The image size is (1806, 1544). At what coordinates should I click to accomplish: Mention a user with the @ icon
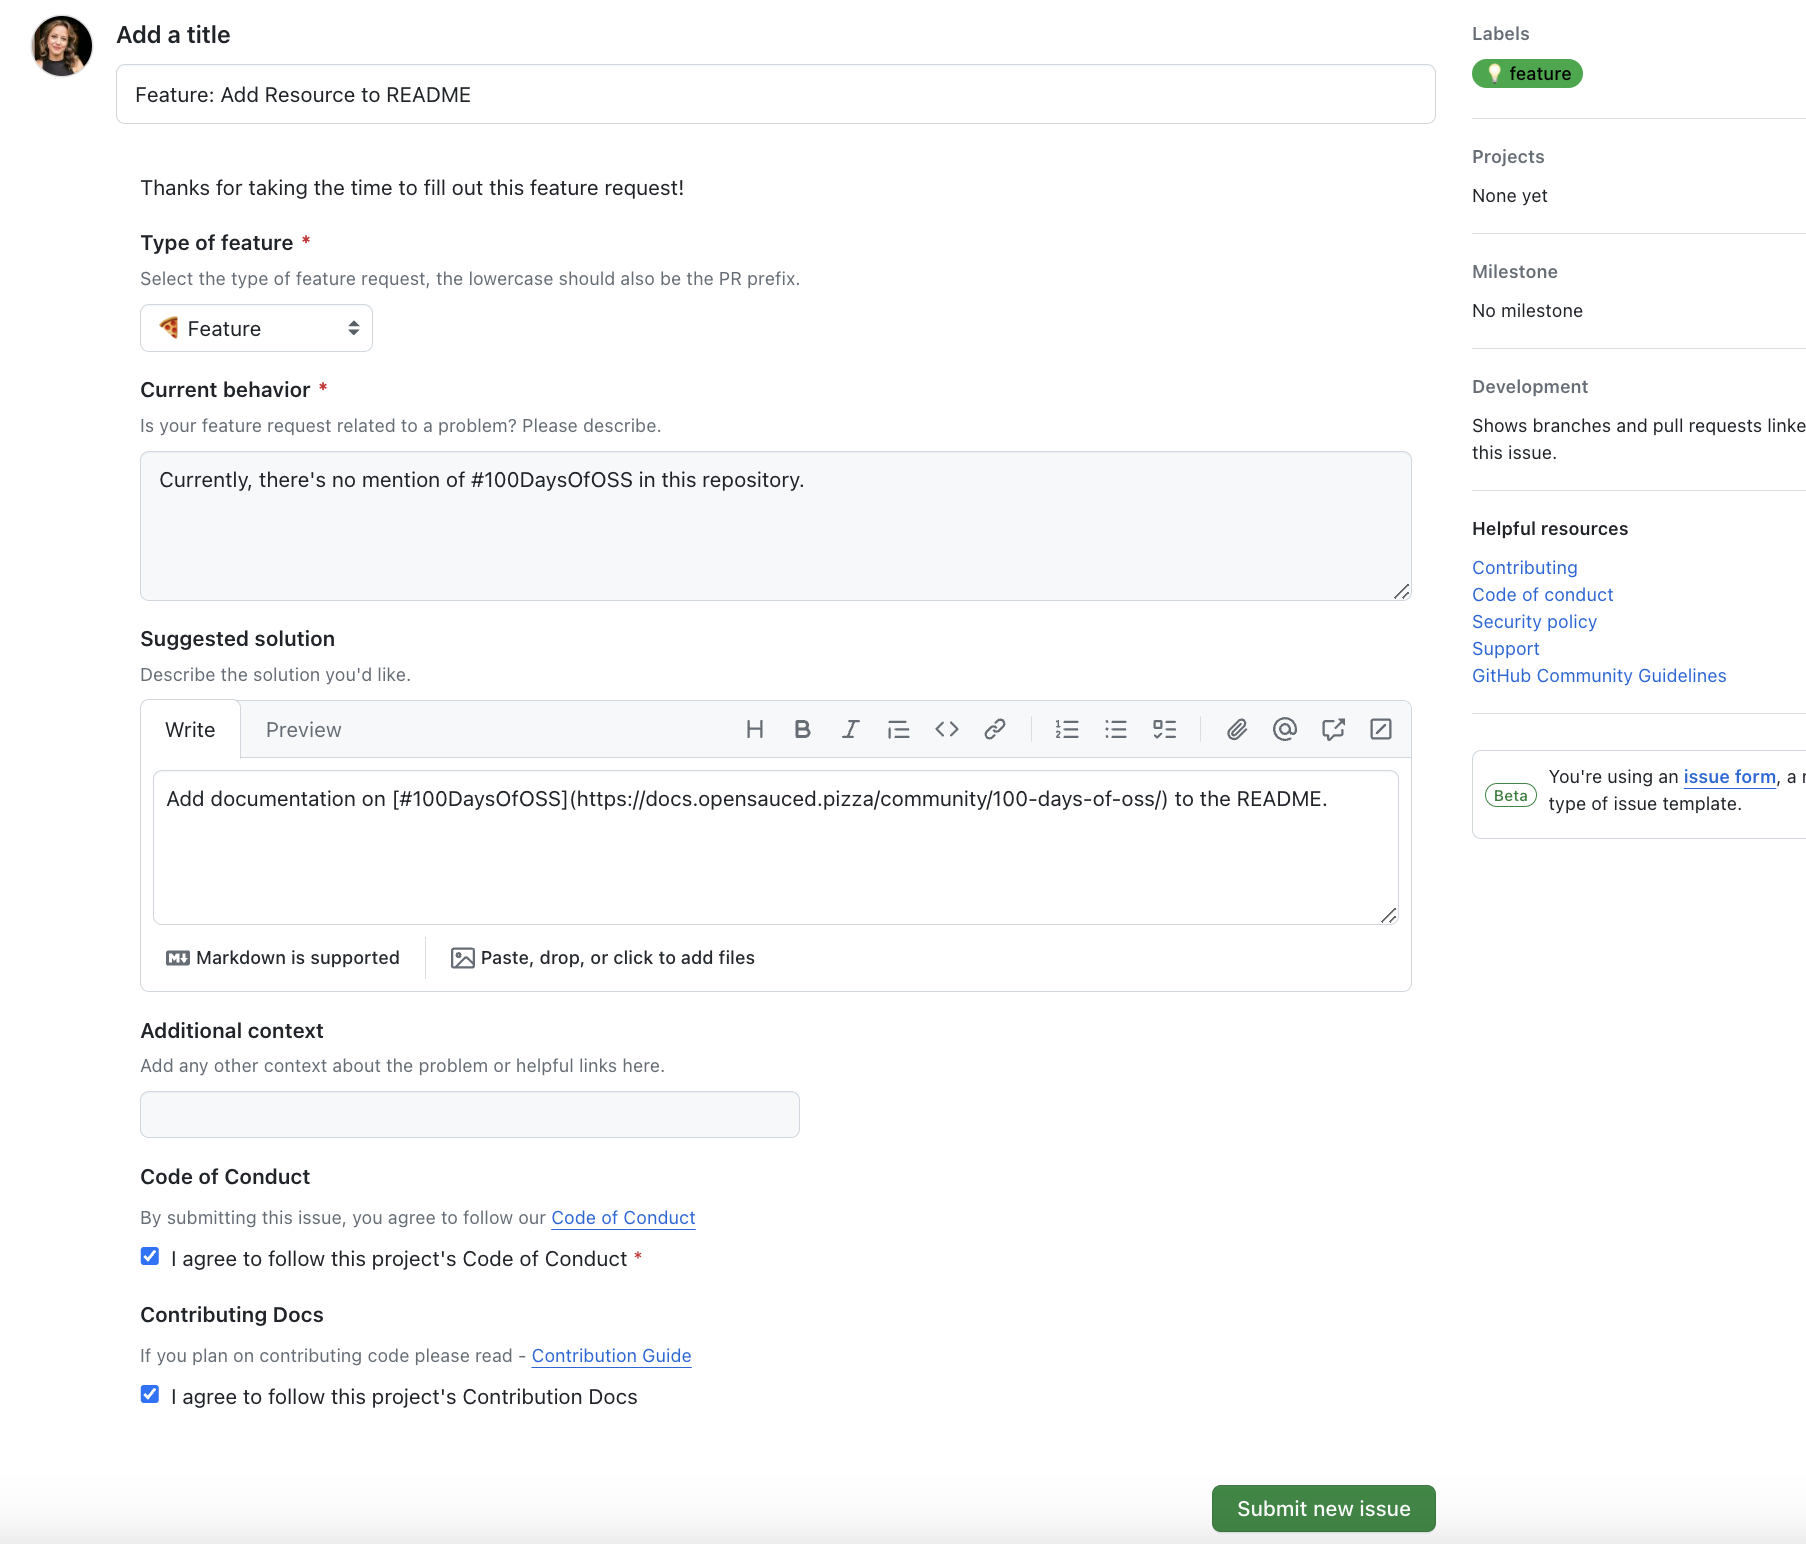point(1284,729)
